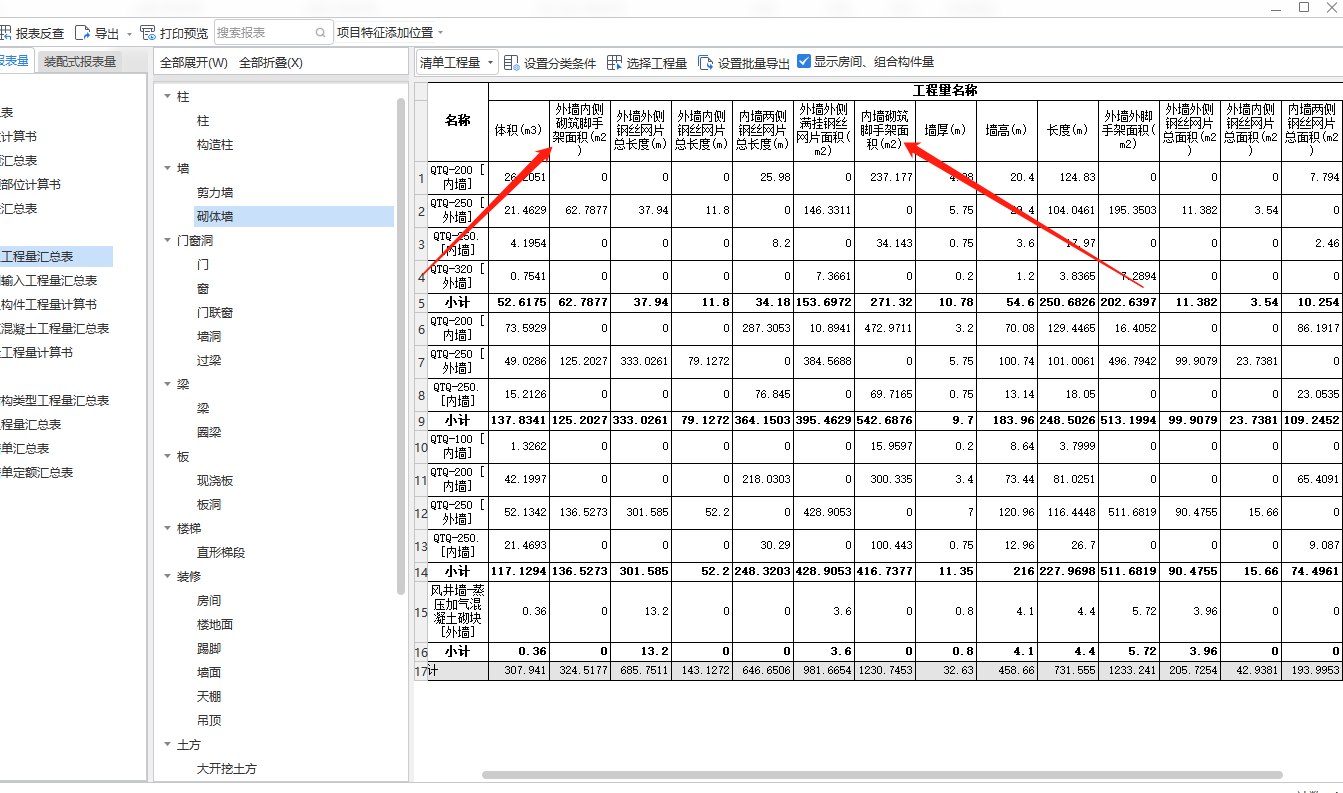Click the 设置批量导出 icon
This screenshot has height=793, width=1343.
tap(706, 63)
